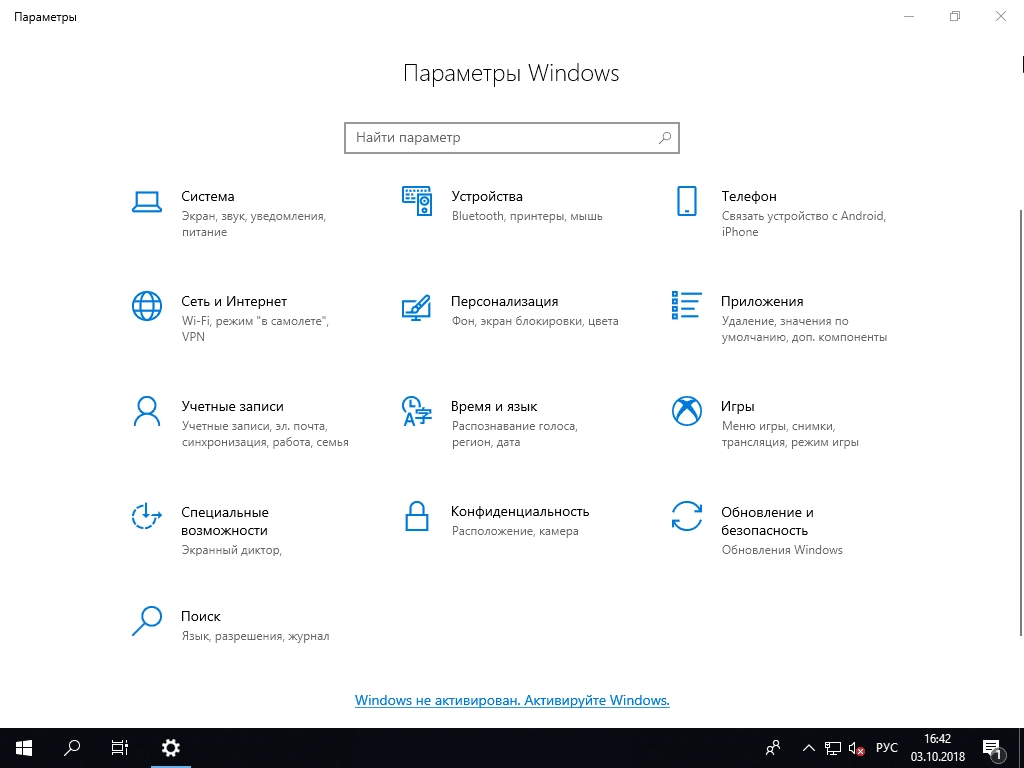Screen dimensions: 1024x768
Task: Click description Язык, разрешения, журнал
Action: 255,636
